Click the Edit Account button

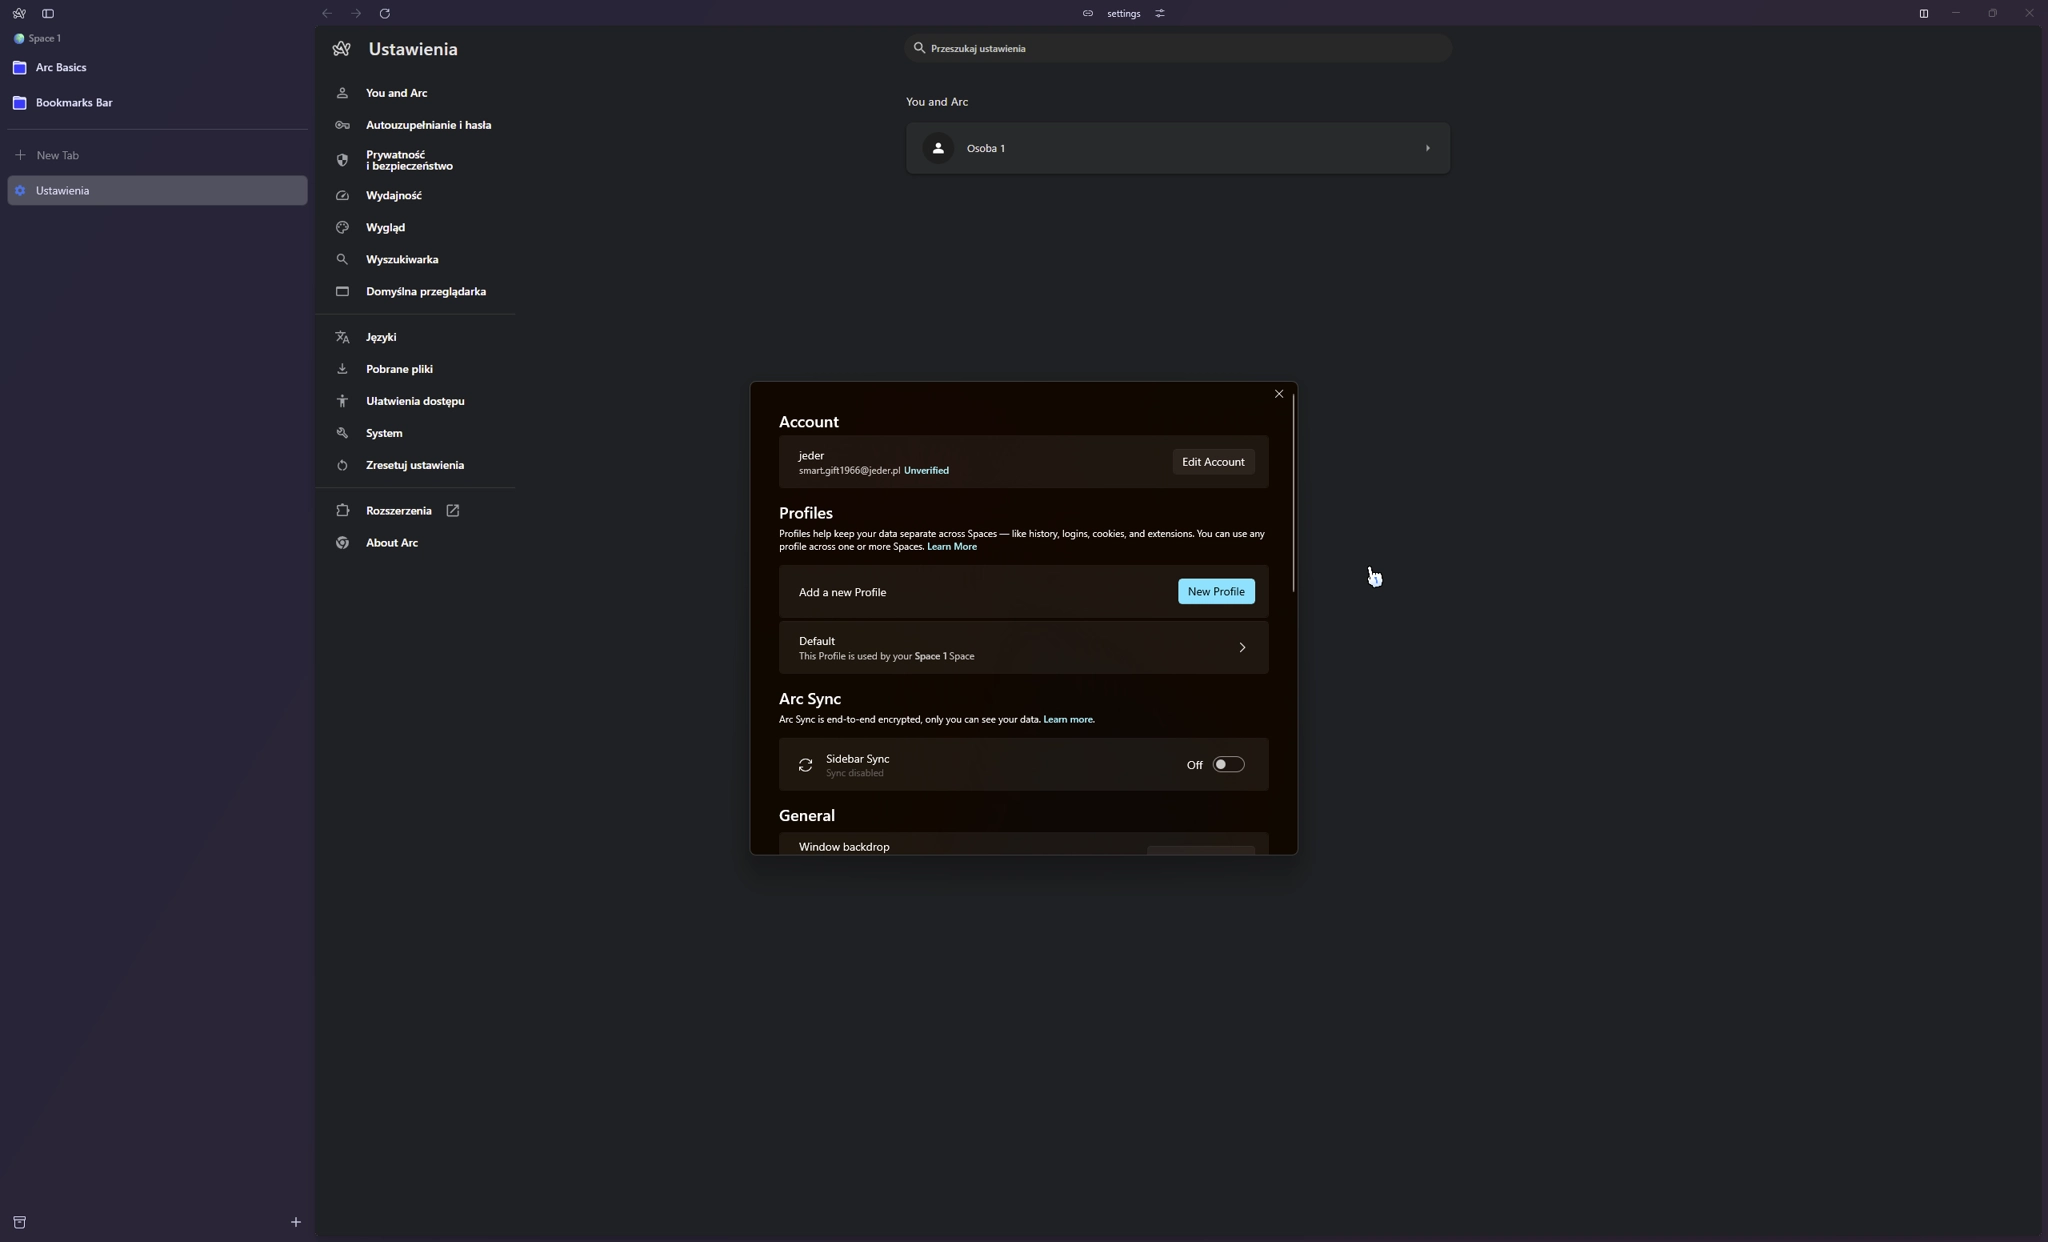pyautogui.click(x=1213, y=462)
